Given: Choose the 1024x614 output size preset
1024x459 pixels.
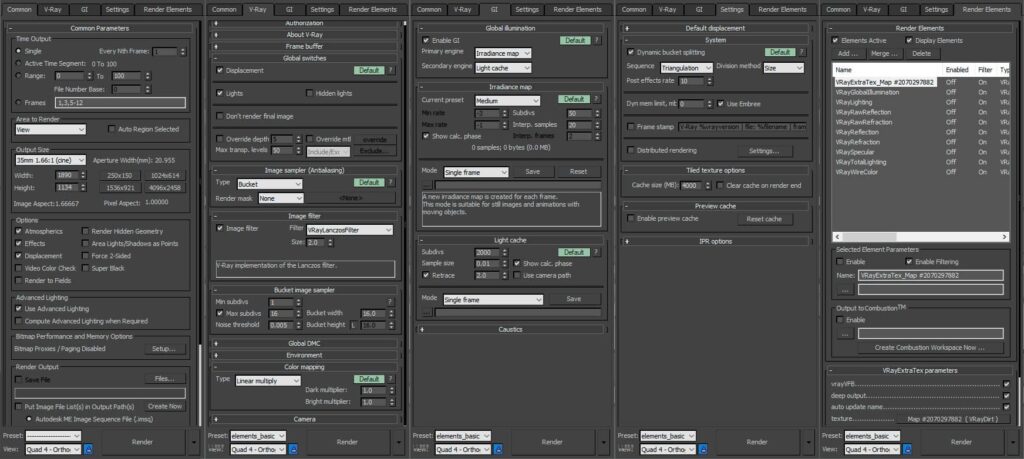Looking at the screenshot, I should click(165, 176).
